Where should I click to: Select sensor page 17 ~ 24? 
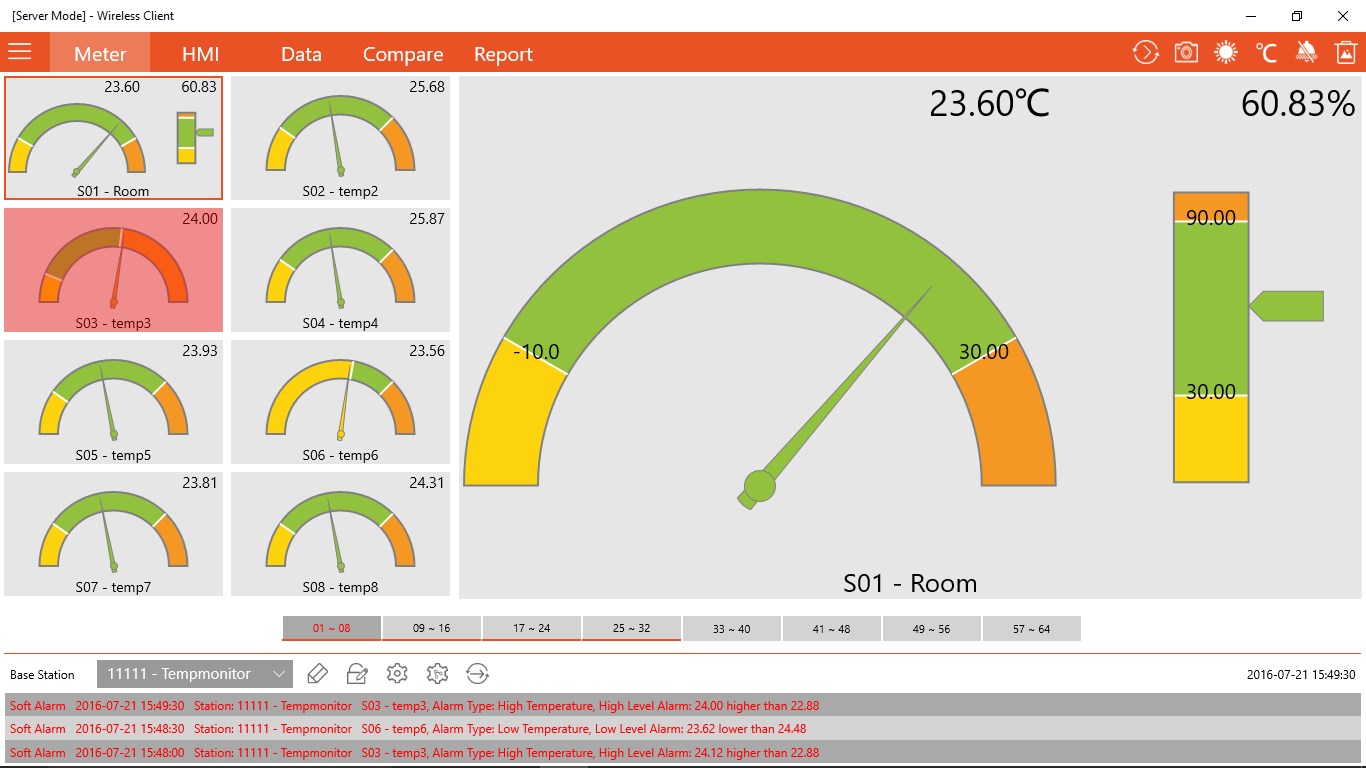coord(532,628)
